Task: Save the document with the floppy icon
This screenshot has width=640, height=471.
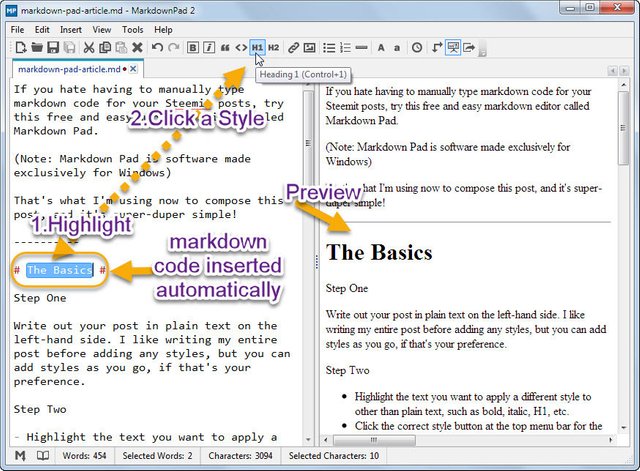Action: pos(53,47)
